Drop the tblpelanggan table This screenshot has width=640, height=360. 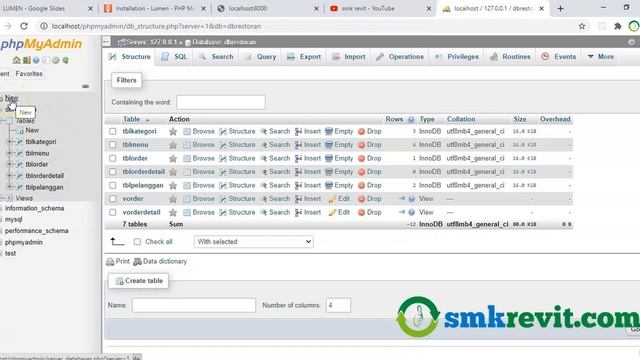pos(369,185)
